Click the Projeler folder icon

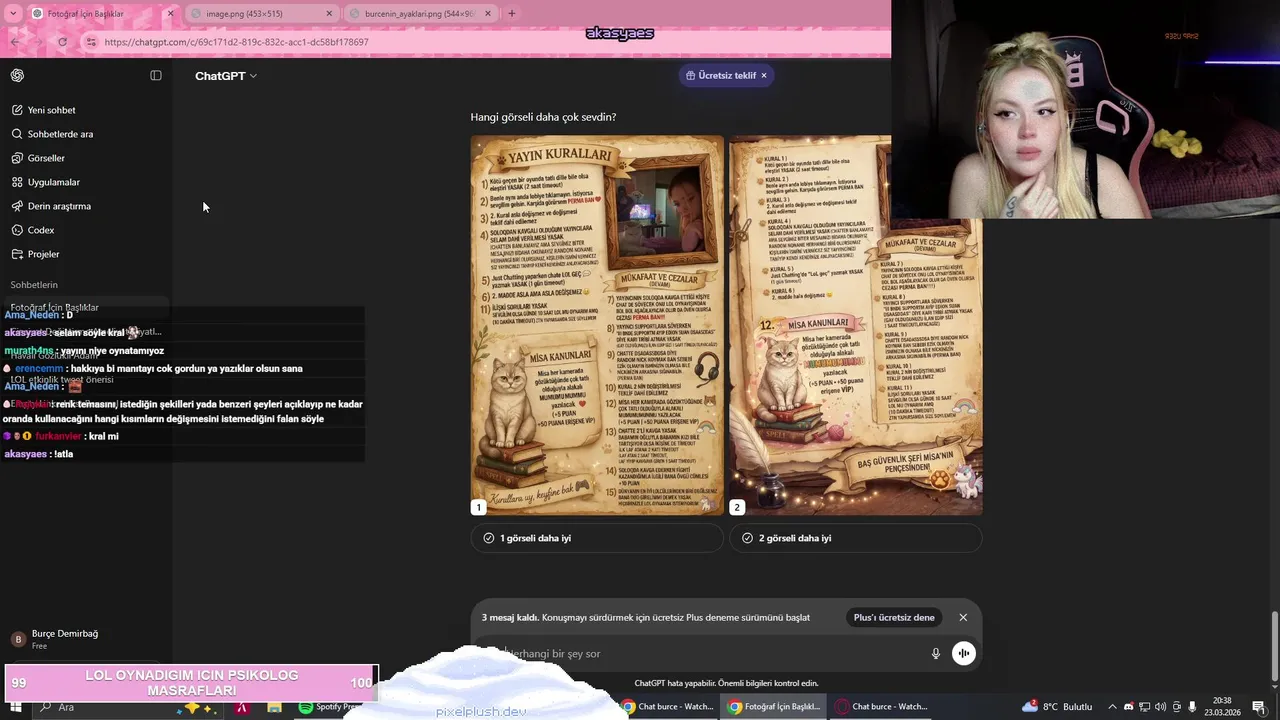18,254
